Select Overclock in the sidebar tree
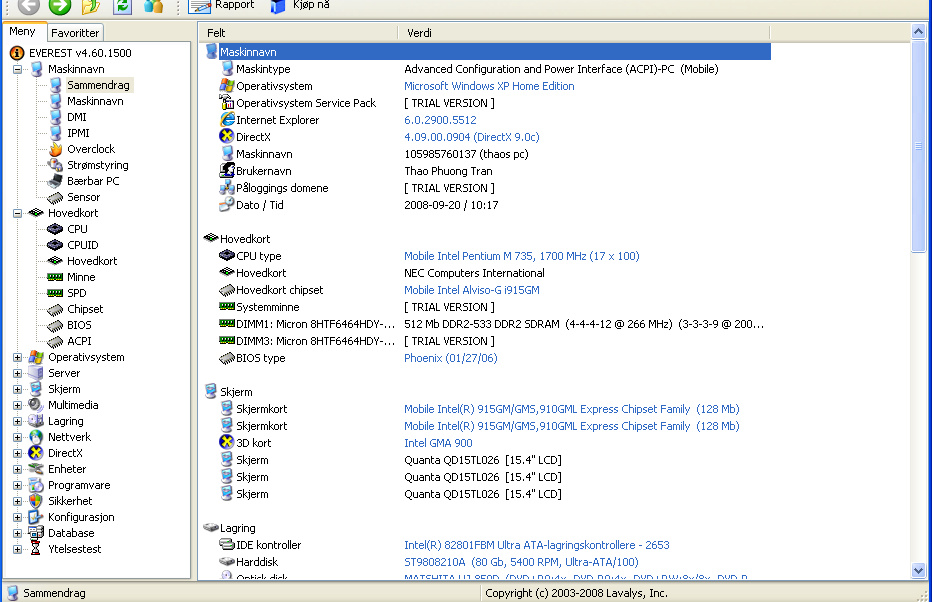932x602 pixels. click(x=90, y=149)
